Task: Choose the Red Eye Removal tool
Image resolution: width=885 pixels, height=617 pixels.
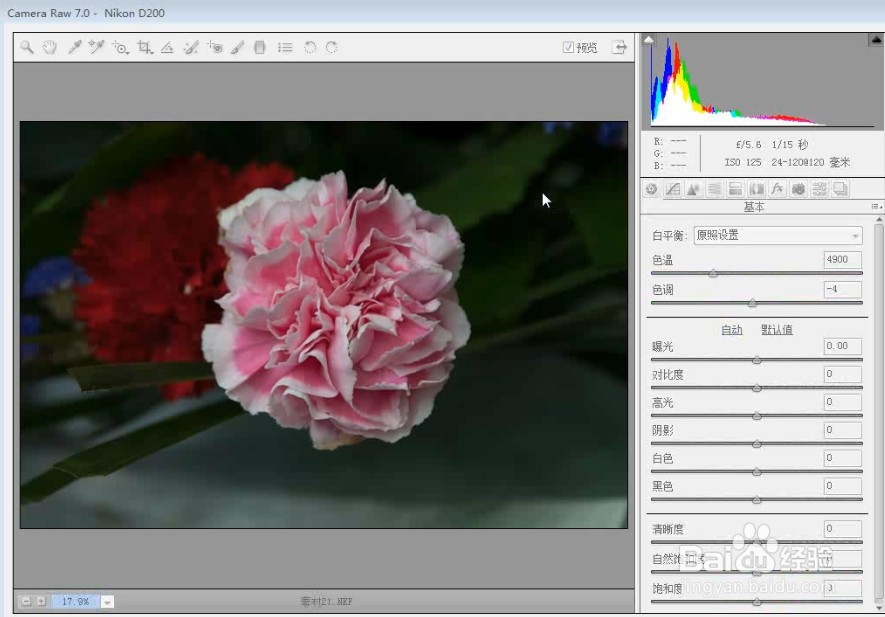Action: pos(214,47)
